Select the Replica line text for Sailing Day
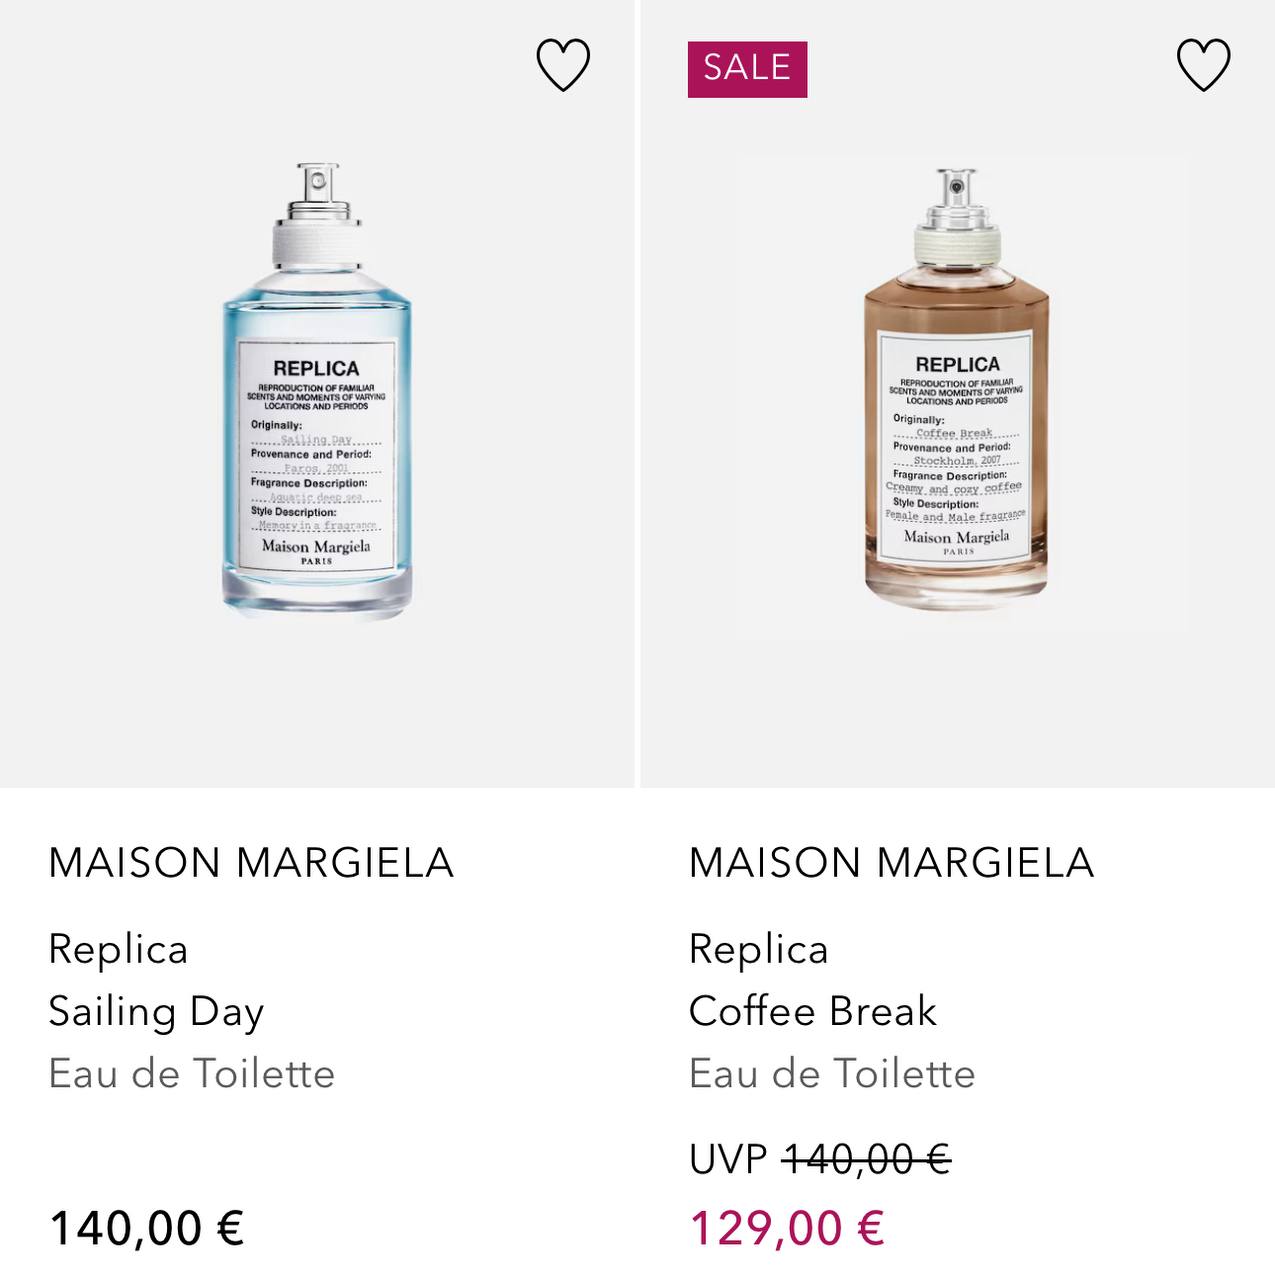This screenshot has height=1280, width=1275. click(118, 949)
